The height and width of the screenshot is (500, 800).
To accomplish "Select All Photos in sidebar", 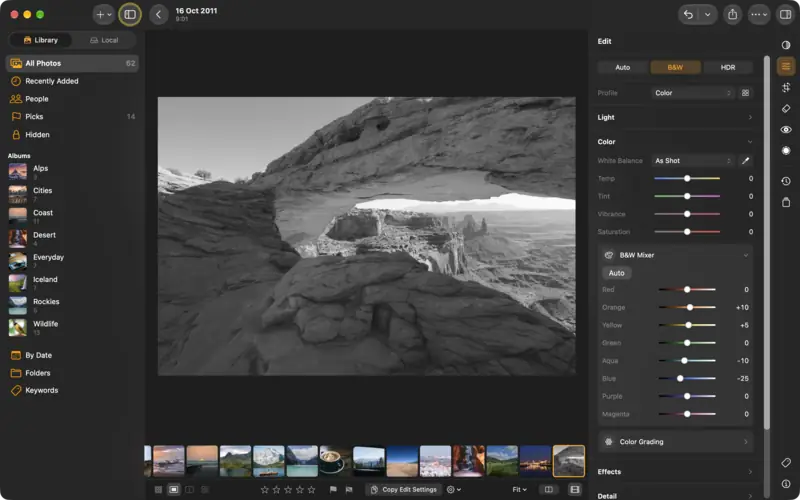I will tap(72, 63).
